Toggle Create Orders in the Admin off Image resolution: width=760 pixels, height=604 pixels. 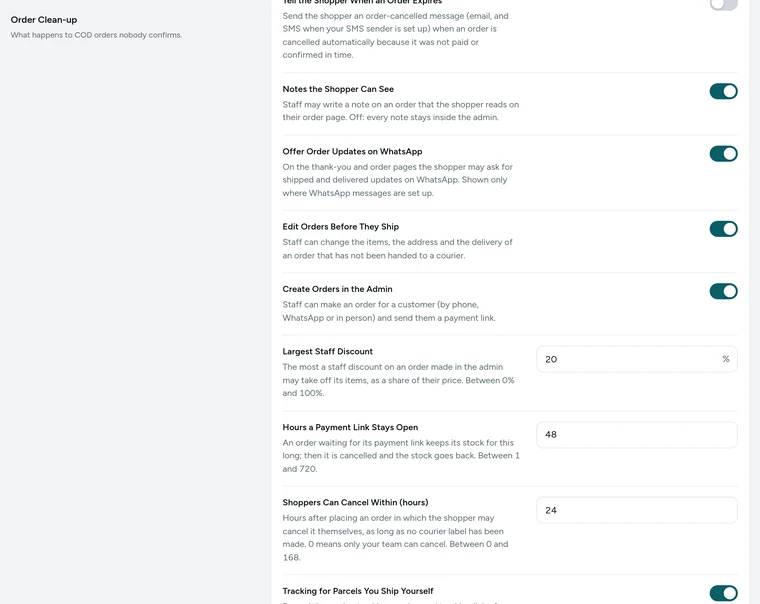tap(723, 291)
